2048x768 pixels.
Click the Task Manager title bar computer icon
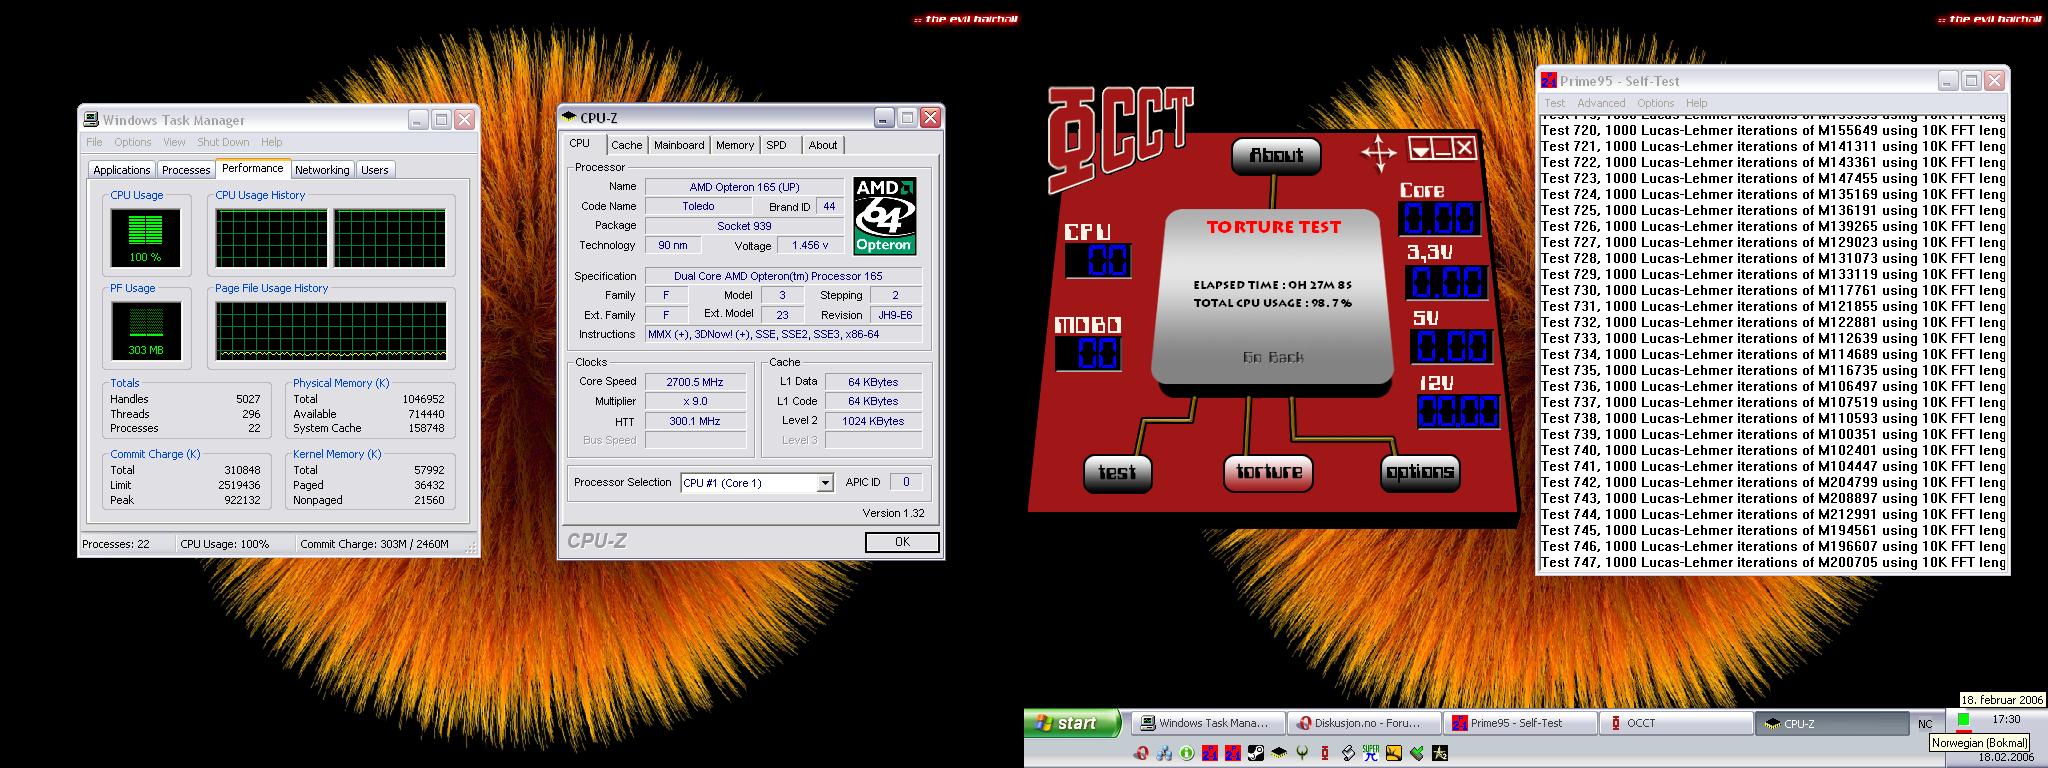point(91,119)
